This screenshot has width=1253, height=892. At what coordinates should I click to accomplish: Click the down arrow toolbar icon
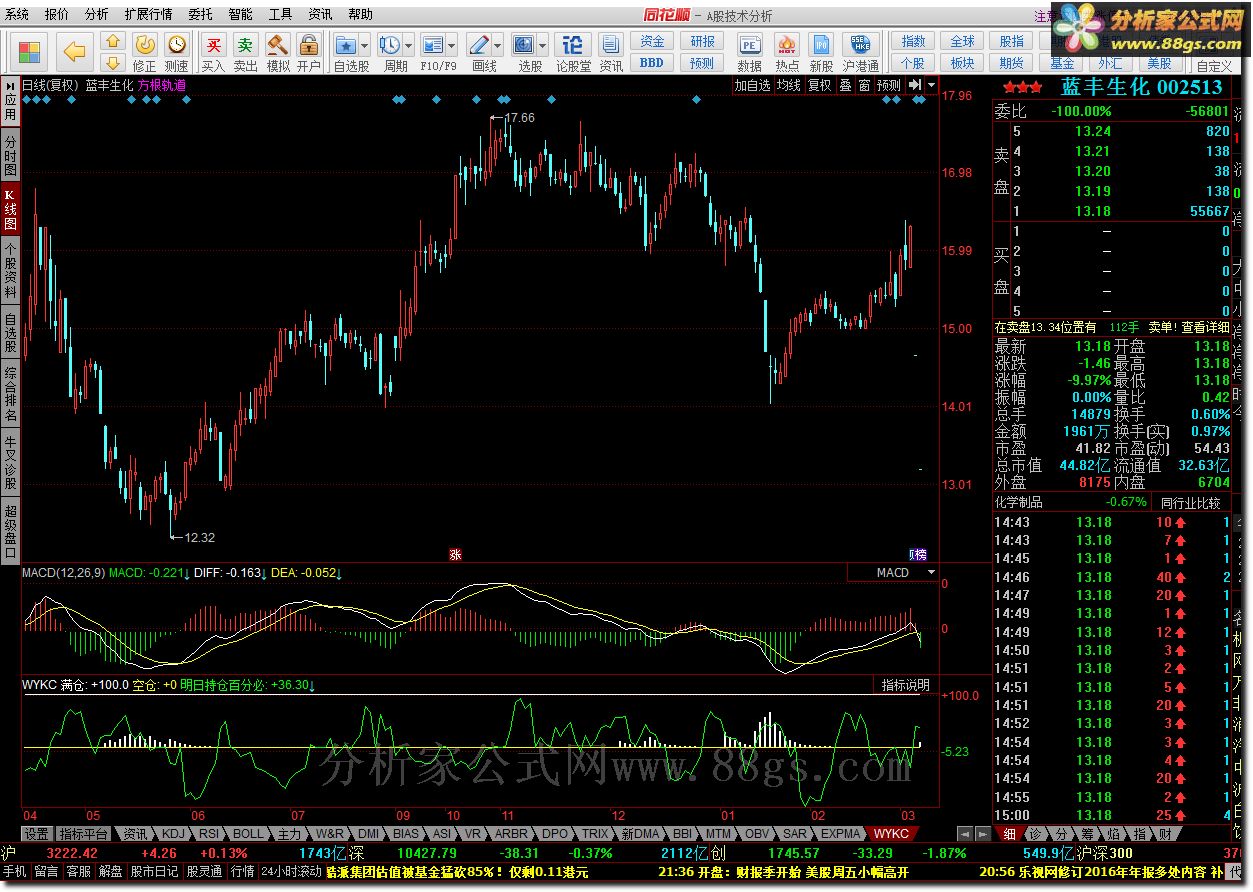click(113, 62)
